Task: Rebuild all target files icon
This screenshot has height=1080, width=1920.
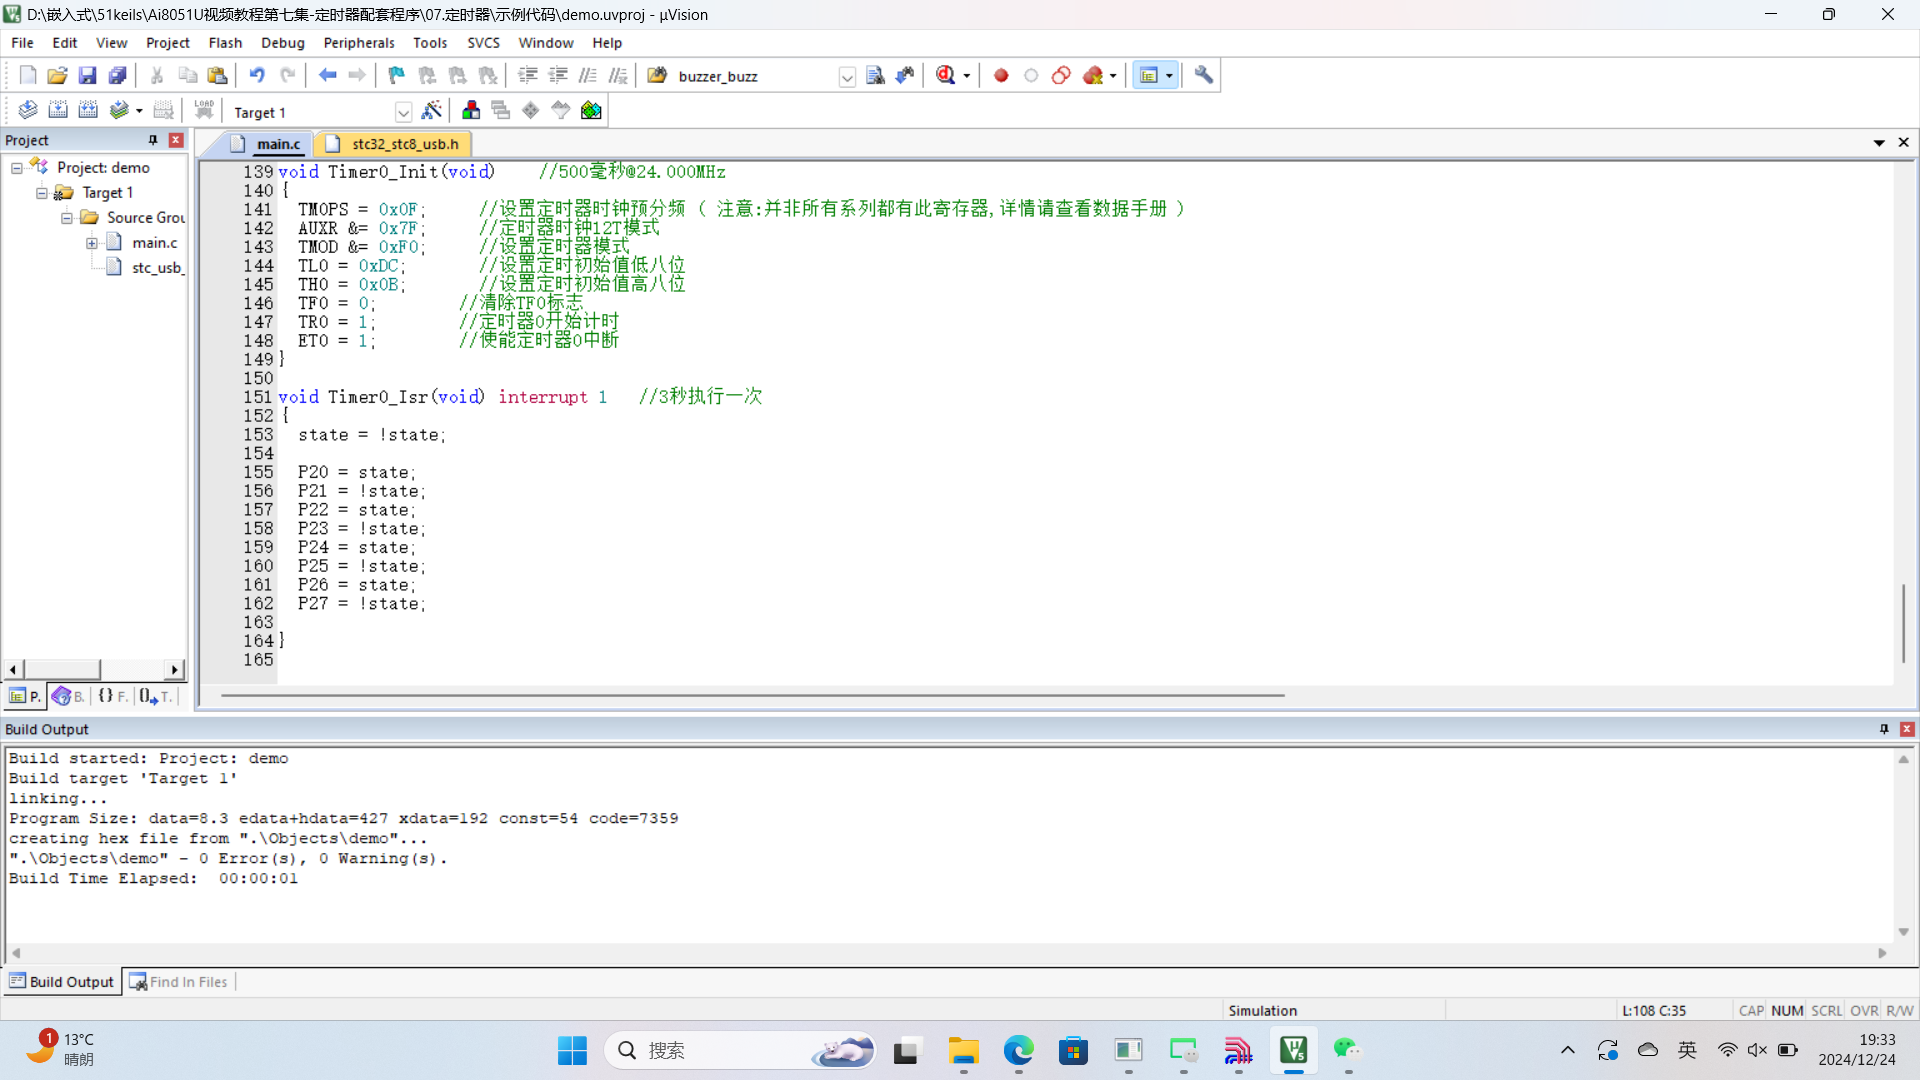Action: [x=88, y=110]
